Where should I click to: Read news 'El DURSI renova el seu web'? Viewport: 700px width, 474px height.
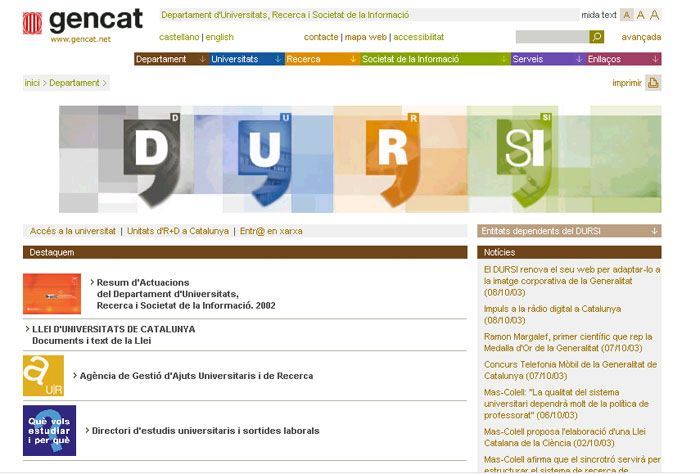[572, 281]
